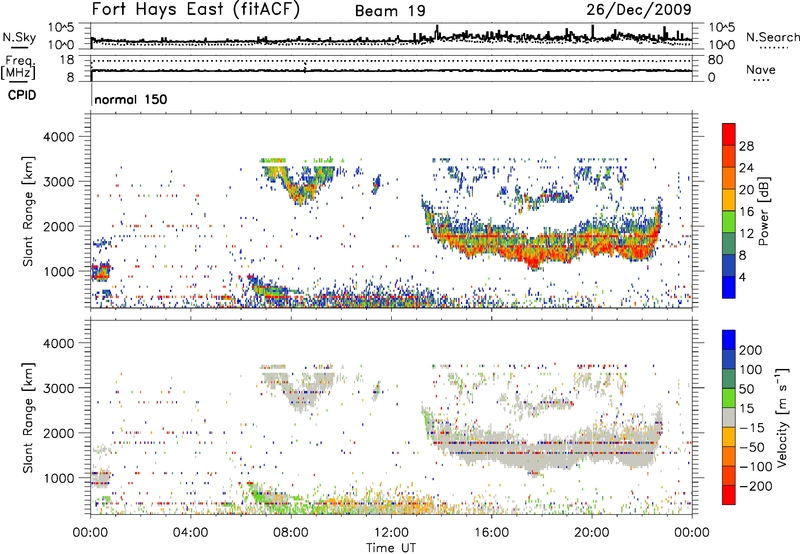The width and height of the screenshot is (800, 554).
Task: Click the '16:00' time tick label
Action: (x=491, y=533)
